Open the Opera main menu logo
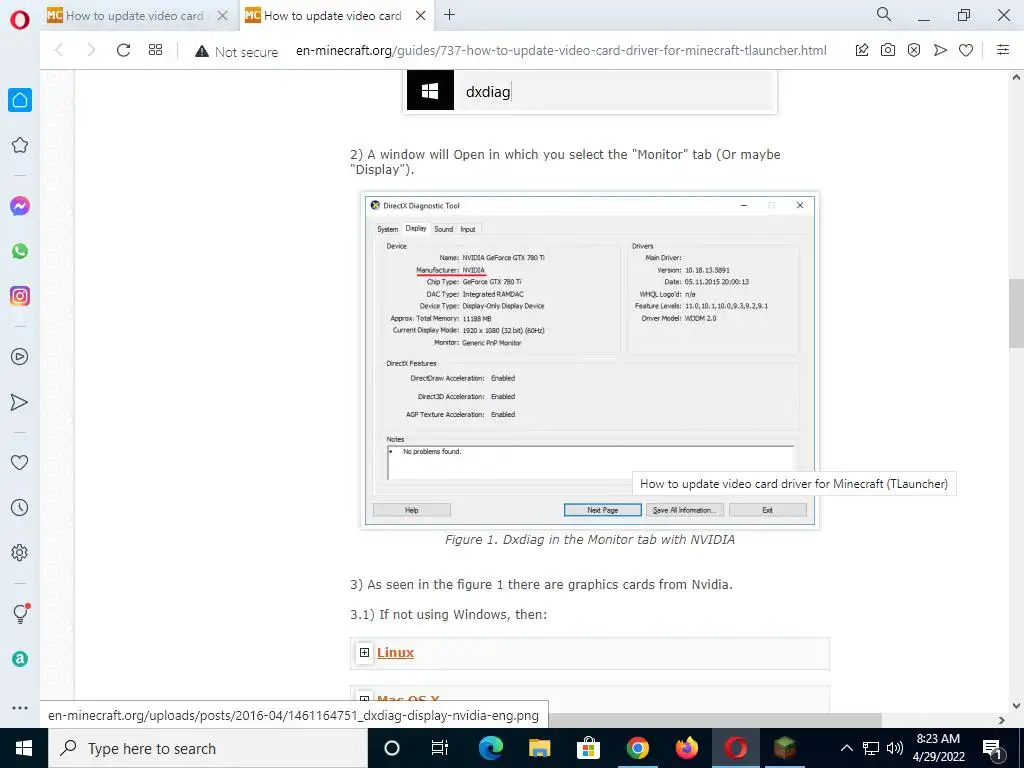 20,20
